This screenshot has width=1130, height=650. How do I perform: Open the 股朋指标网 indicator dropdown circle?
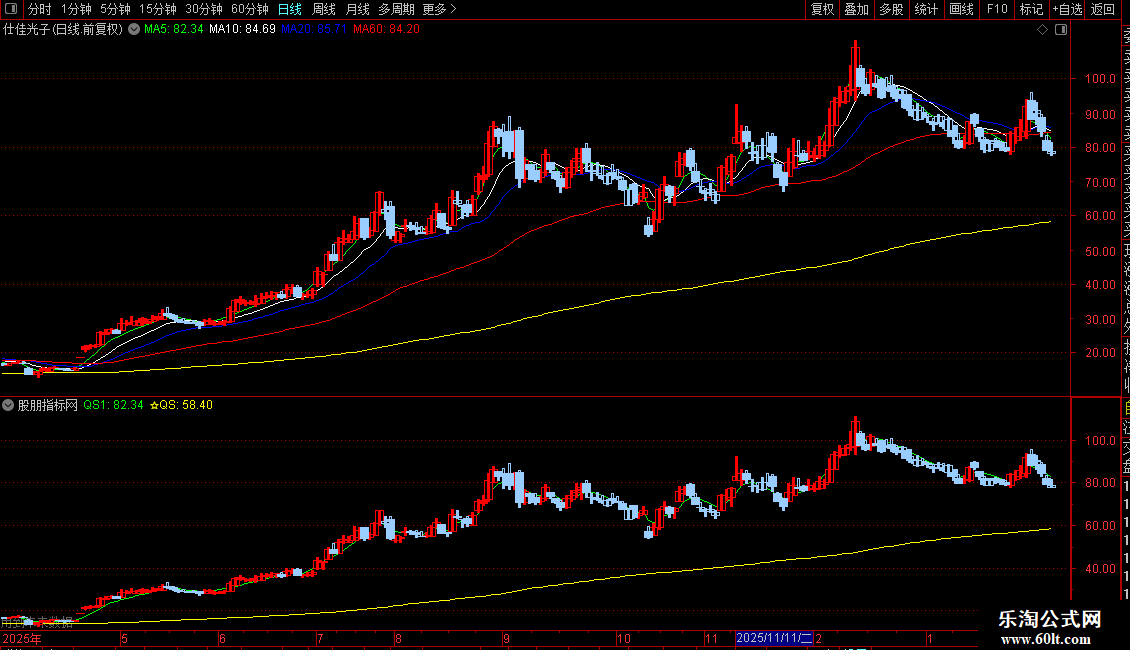pyautogui.click(x=8, y=405)
